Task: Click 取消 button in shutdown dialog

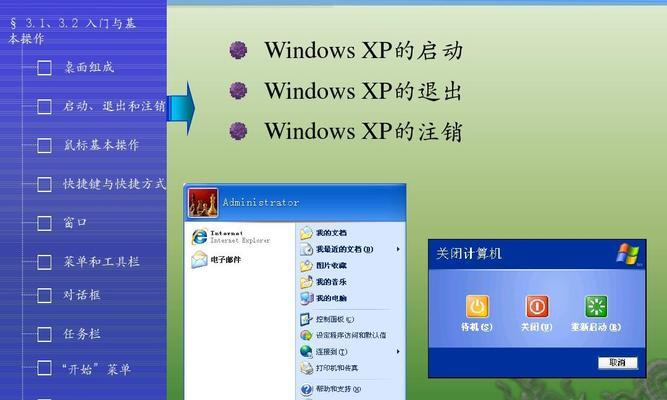Action: pos(617,363)
